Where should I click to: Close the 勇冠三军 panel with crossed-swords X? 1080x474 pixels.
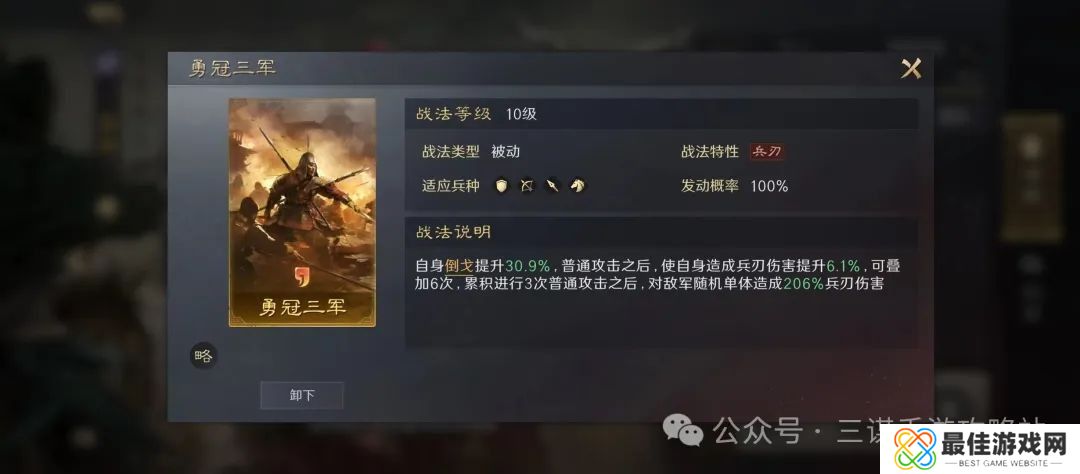(911, 69)
